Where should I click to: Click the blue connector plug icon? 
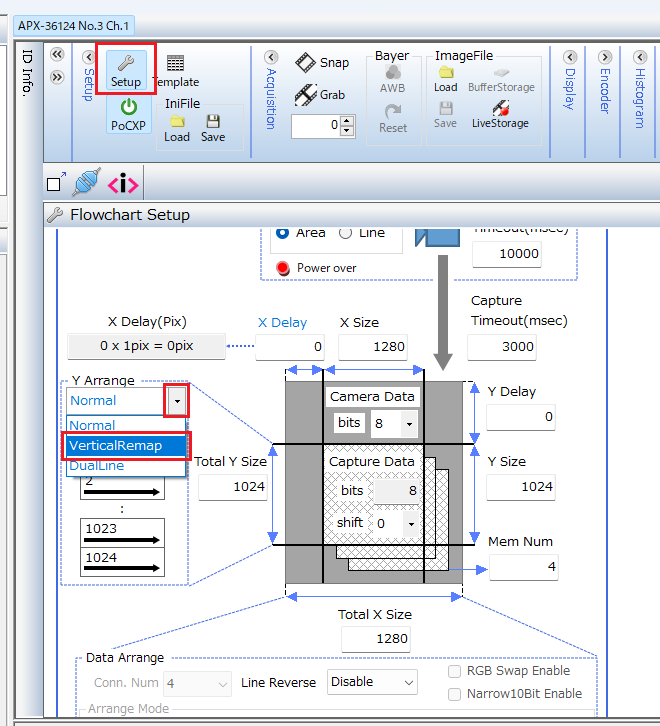[x=86, y=182]
